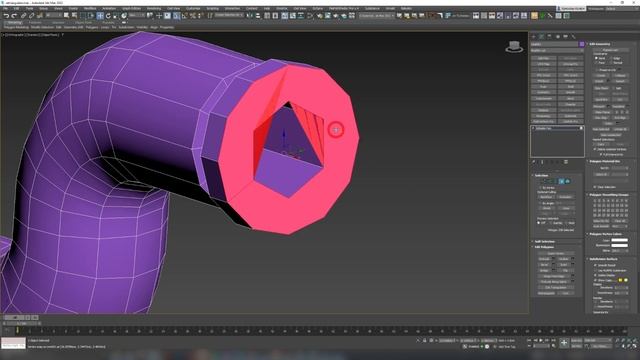Activate the Unlink Selection tool
The image size is (640, 360).
[31, 16]
